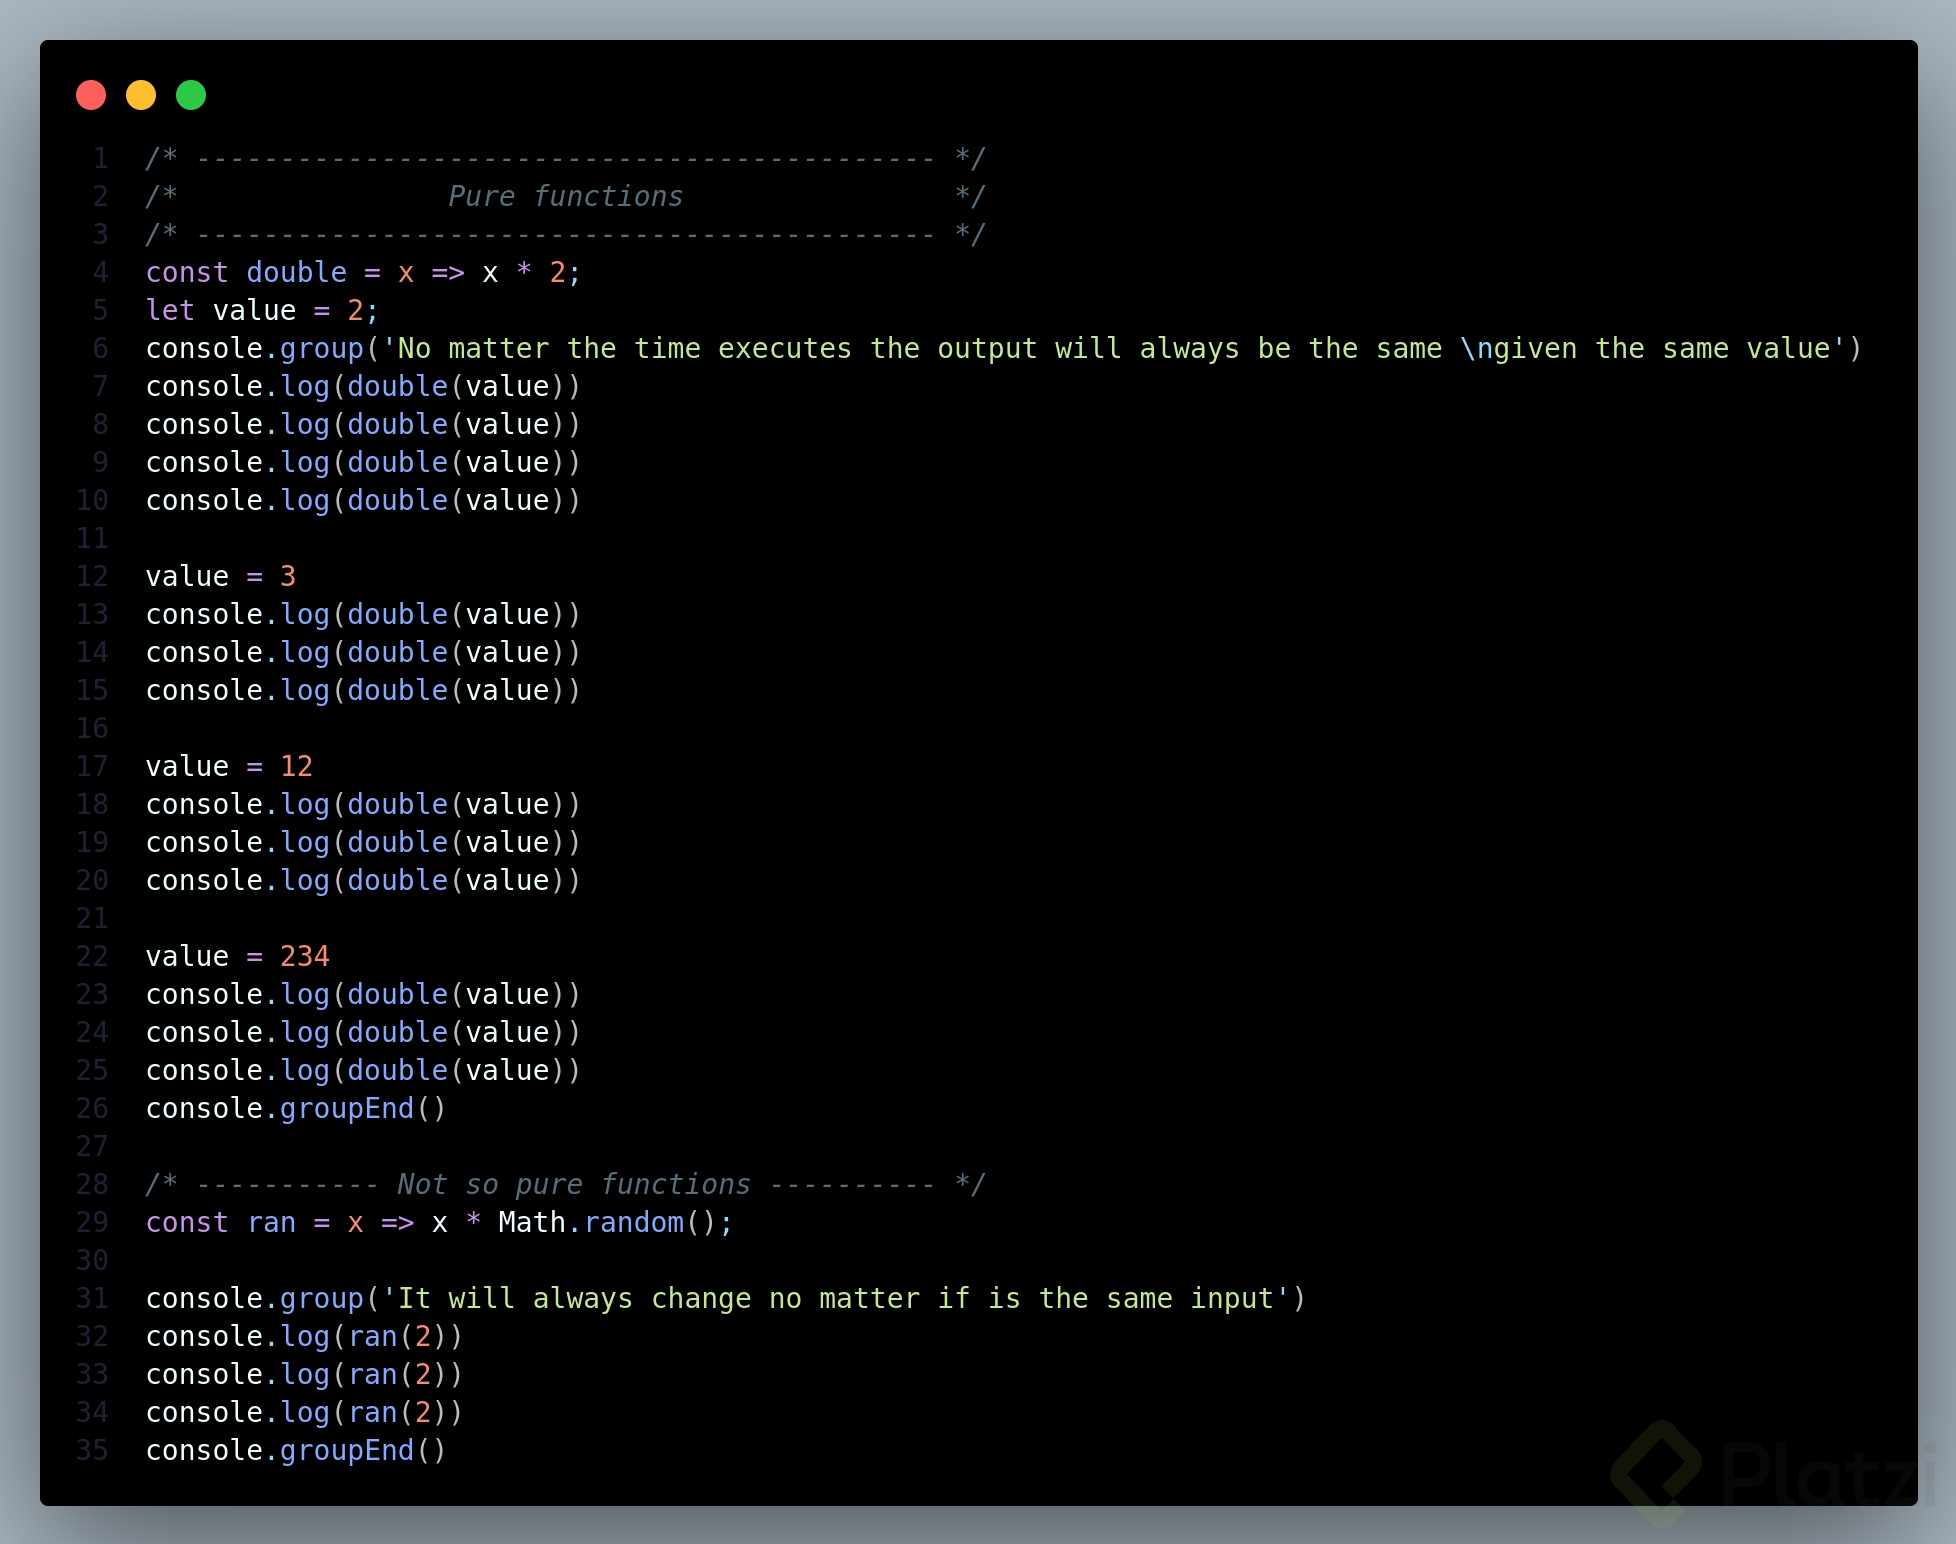
Task: Click the let value = 2 statement
Action: coord(260,310)
